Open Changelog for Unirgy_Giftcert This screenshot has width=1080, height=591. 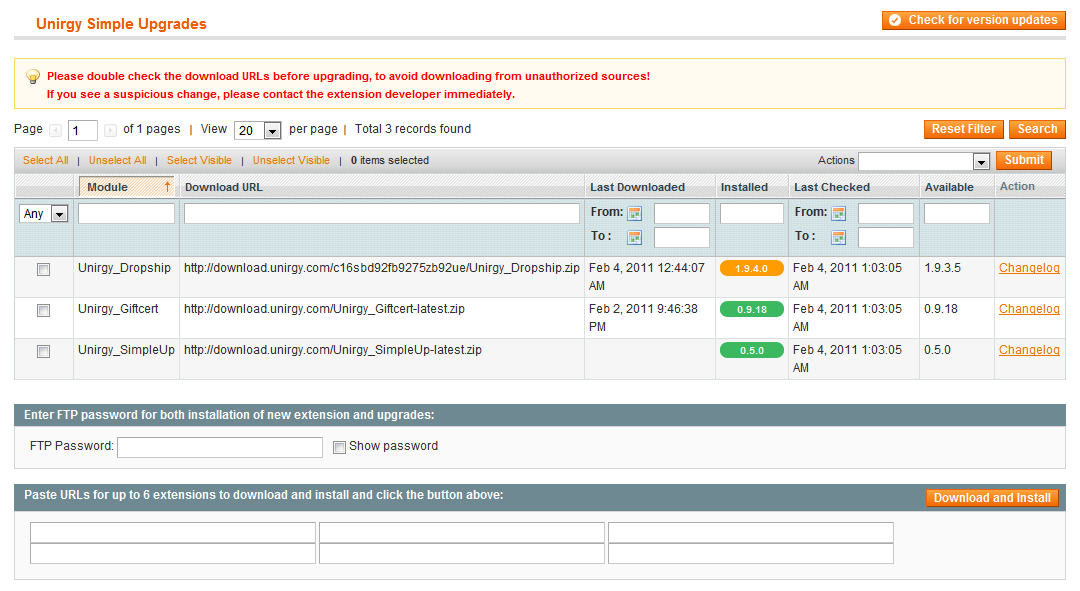pos(1029,309)
